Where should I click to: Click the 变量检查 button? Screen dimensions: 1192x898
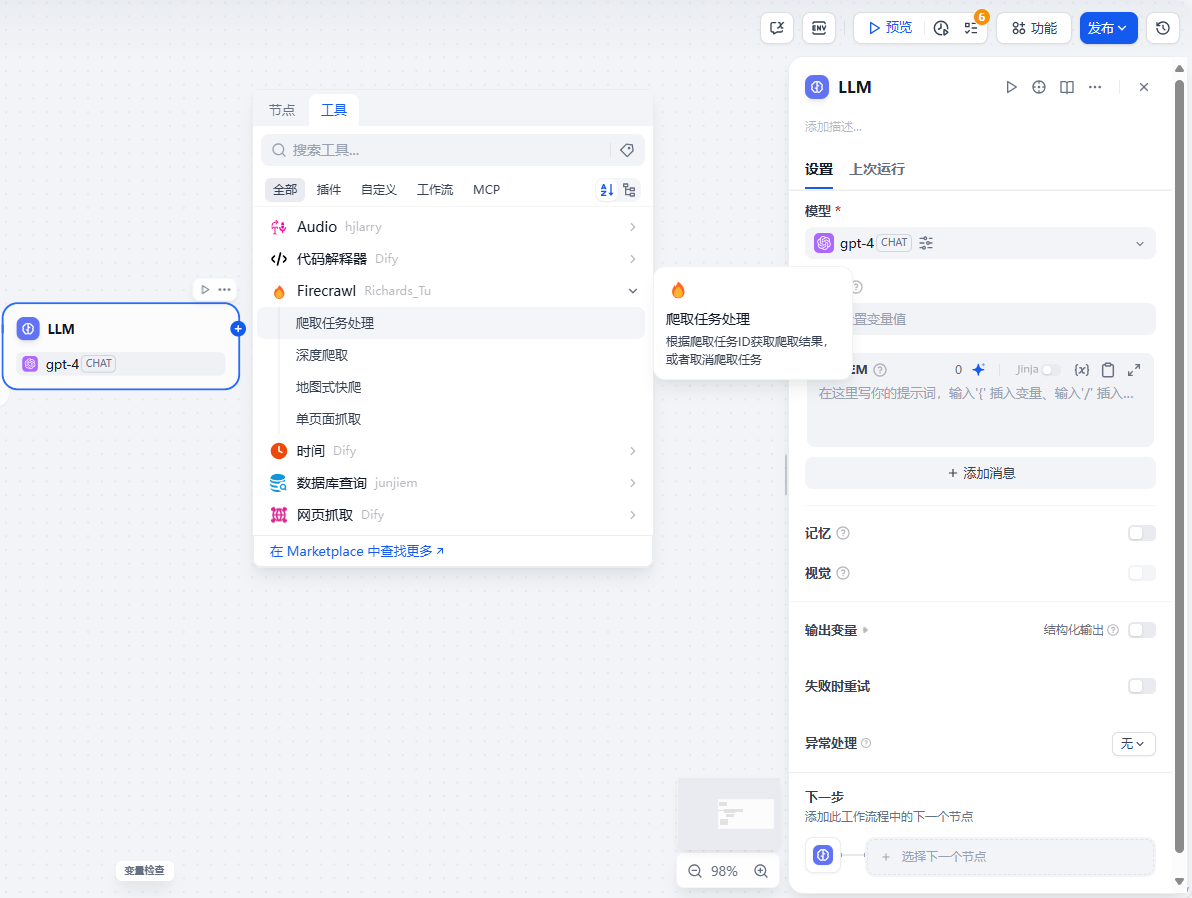click(144, 871)
